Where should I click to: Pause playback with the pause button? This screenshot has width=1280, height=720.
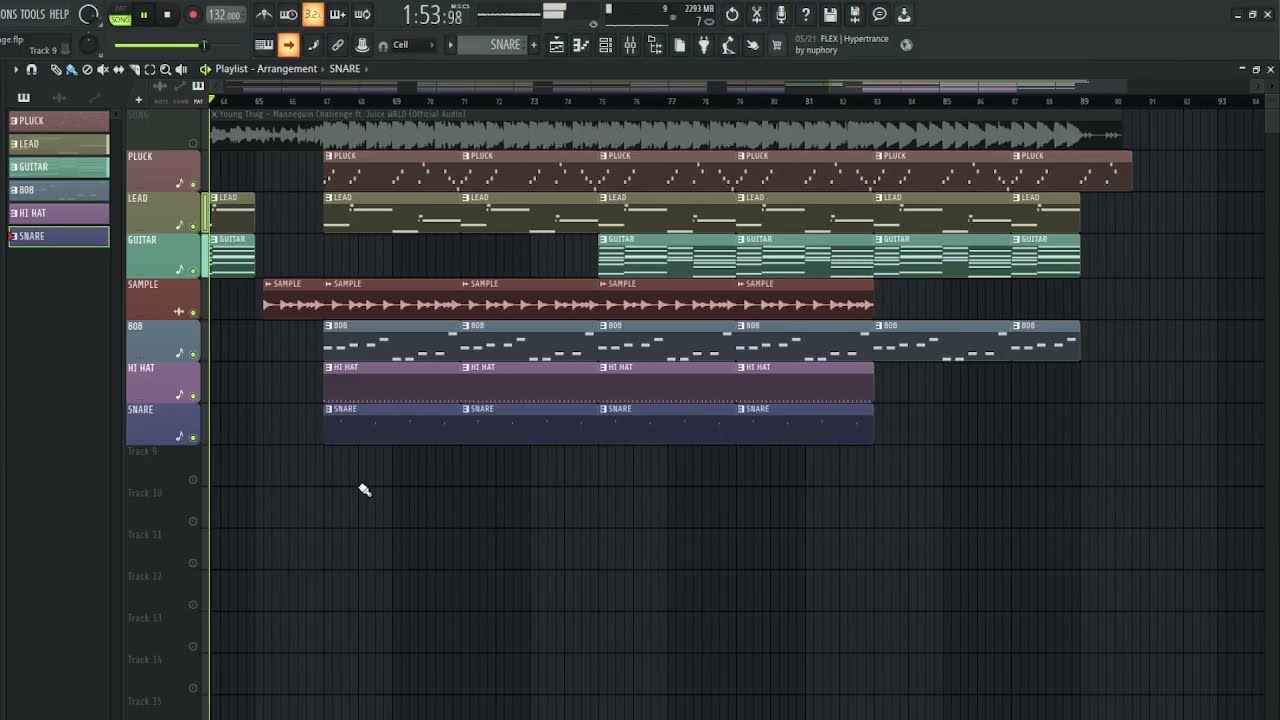pyautogui.click(x=144, y=15)
